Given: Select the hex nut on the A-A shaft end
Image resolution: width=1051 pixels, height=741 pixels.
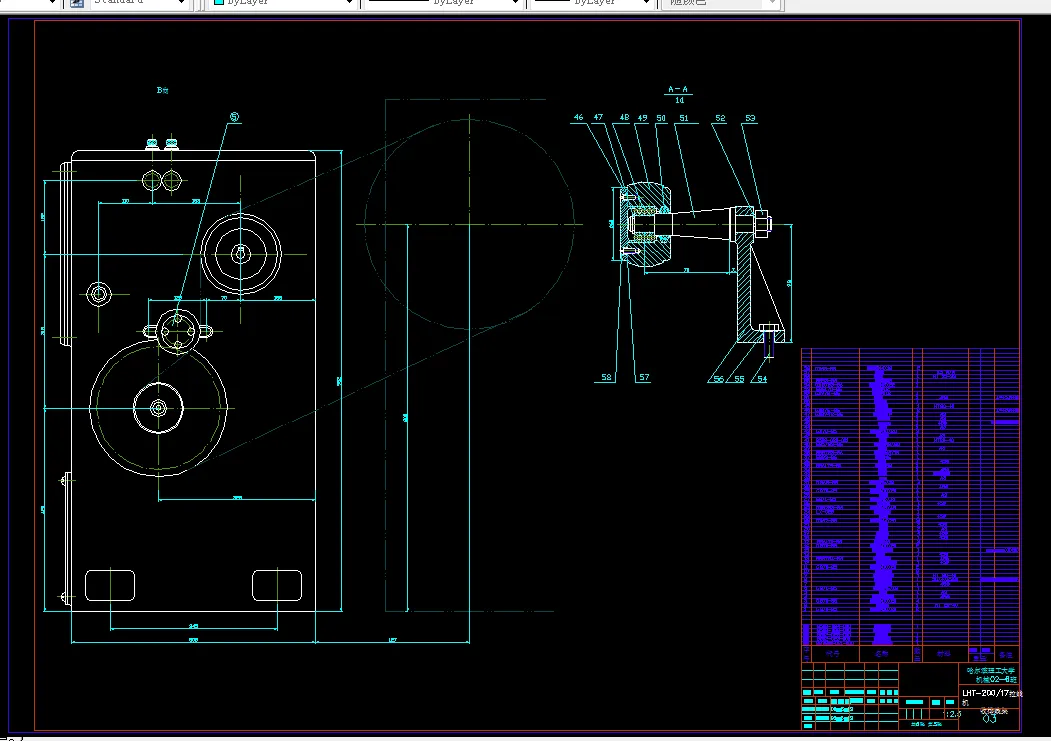Looking at the screenshot, I should (763, 224).
